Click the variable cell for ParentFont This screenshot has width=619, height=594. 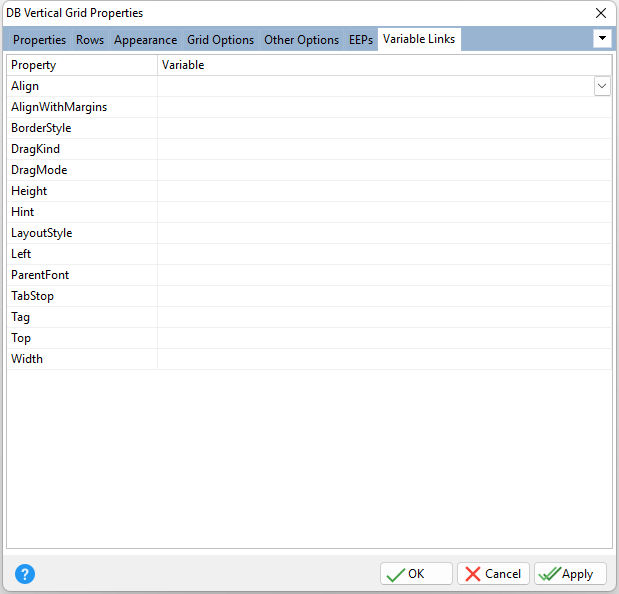[385, 275]
